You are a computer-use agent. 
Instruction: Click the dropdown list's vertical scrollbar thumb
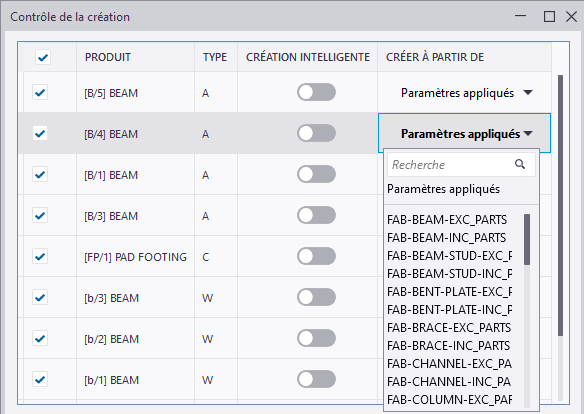point(527,239)
